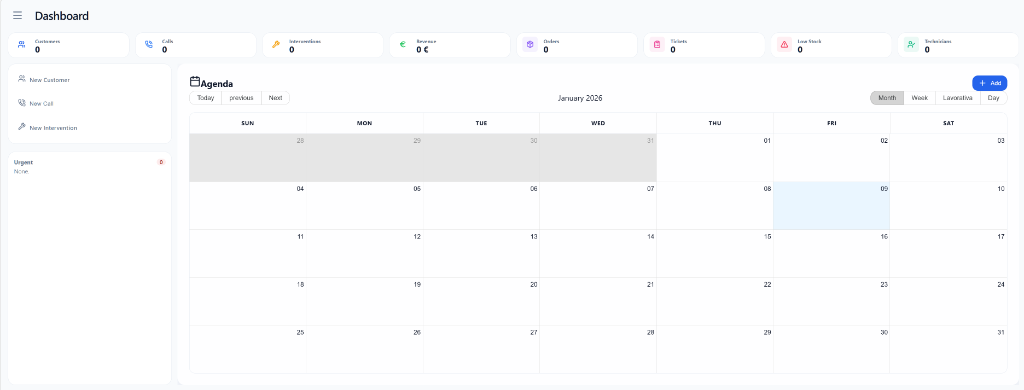Click the January 2026 title
The height and width of the screenshot is (390, 1024).
[x=580, y=98]
